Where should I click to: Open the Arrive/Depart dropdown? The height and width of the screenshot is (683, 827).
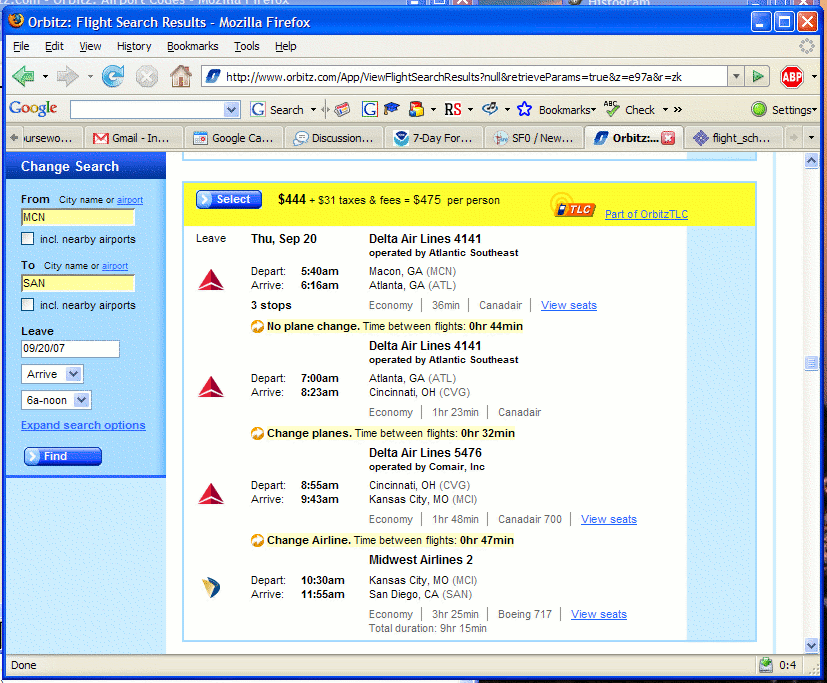coord(52,374)
